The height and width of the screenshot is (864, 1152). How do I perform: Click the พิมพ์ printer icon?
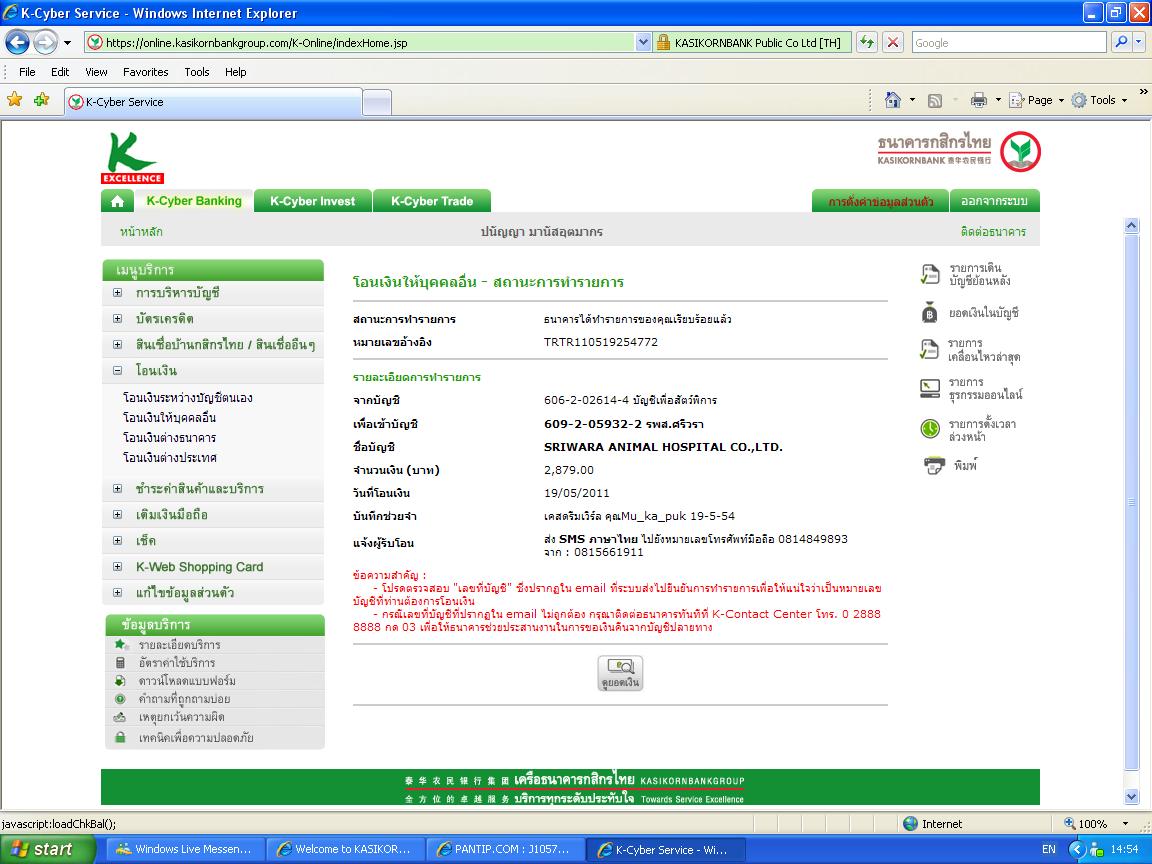934,465
